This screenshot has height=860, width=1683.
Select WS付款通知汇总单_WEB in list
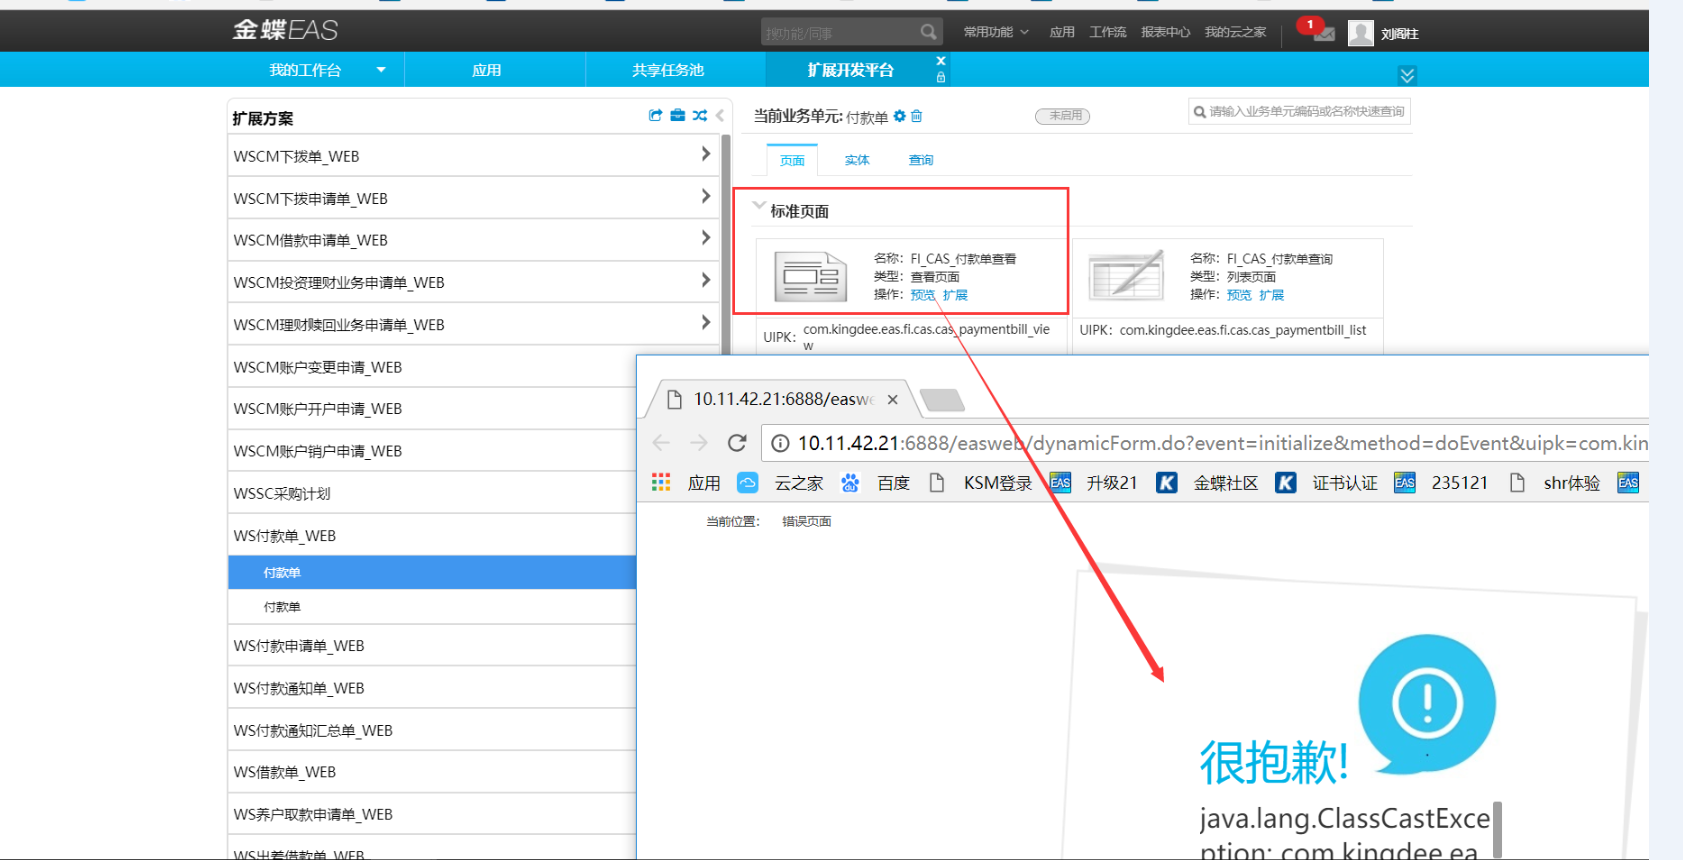click(432, 730)
